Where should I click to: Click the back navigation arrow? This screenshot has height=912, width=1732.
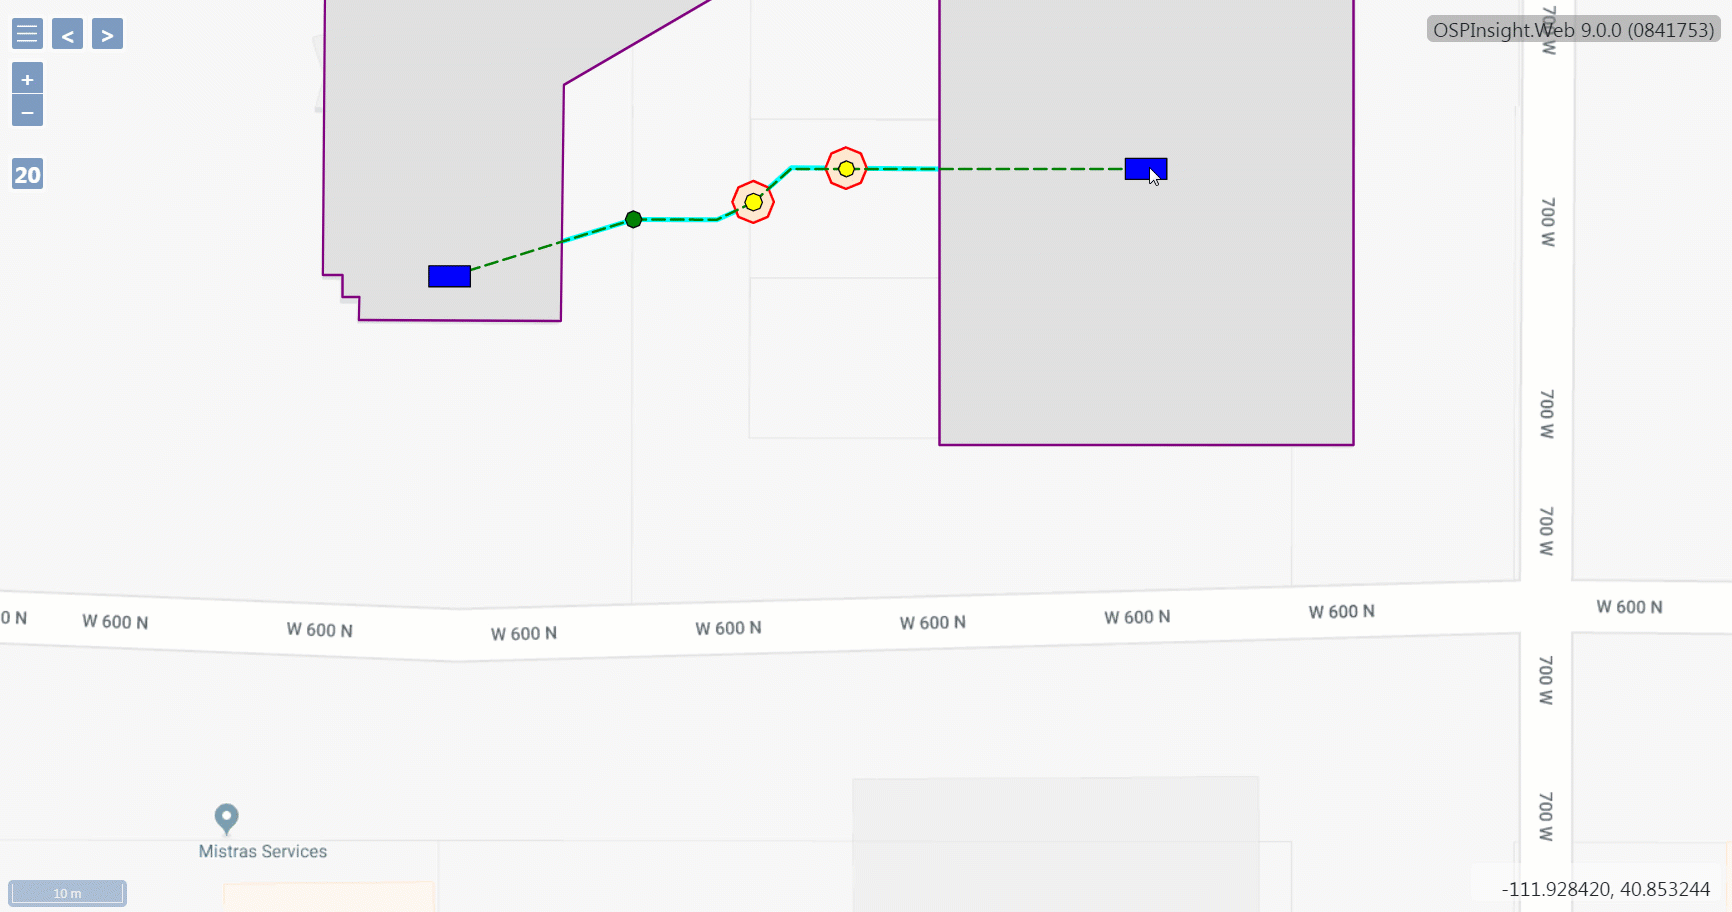pos(67,34)
